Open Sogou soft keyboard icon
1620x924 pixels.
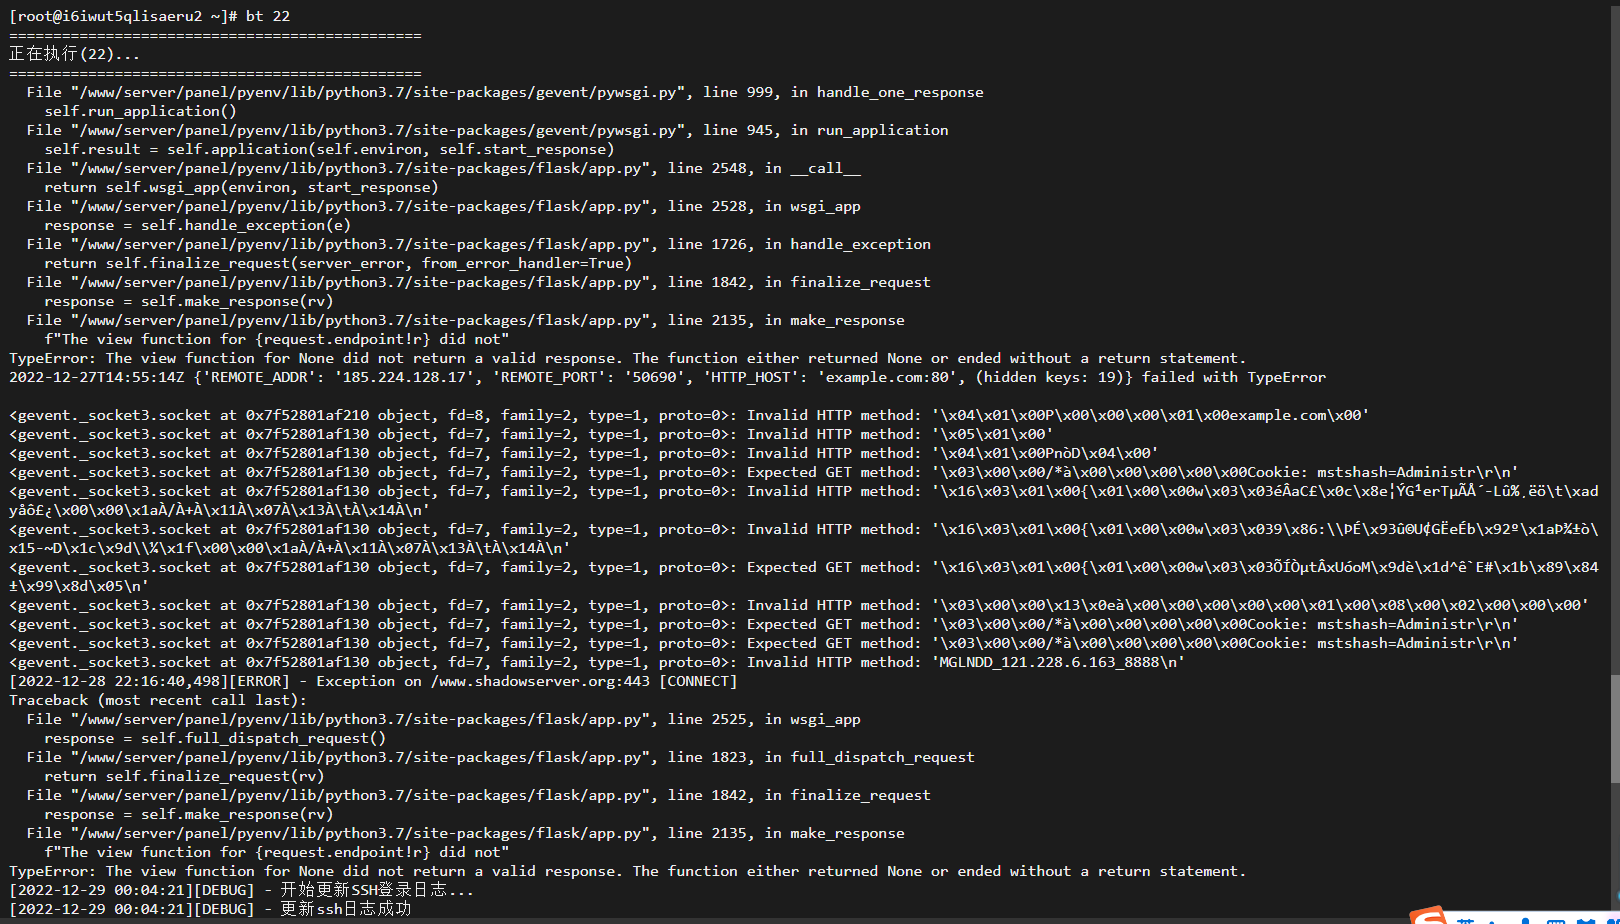1556,921
